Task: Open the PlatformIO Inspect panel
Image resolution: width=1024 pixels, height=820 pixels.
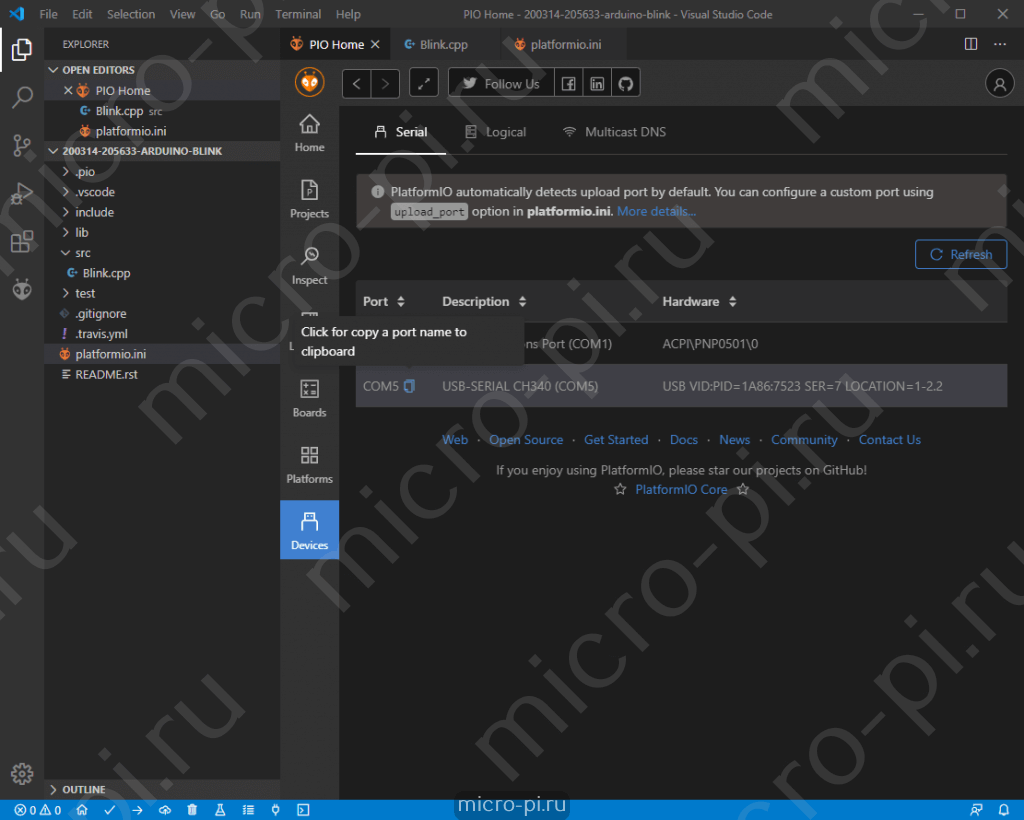Action: coord(309,262)
